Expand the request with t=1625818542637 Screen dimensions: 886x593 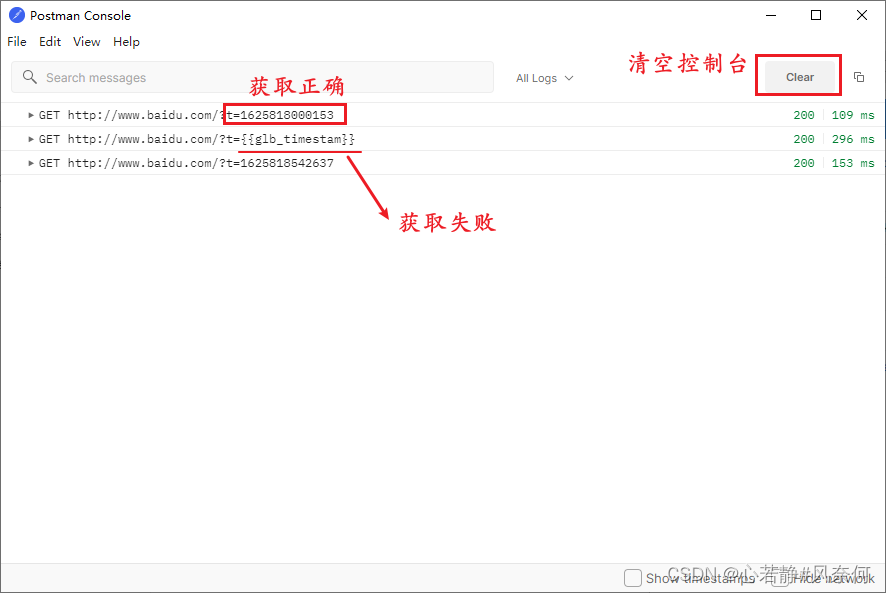pos(31,163)
